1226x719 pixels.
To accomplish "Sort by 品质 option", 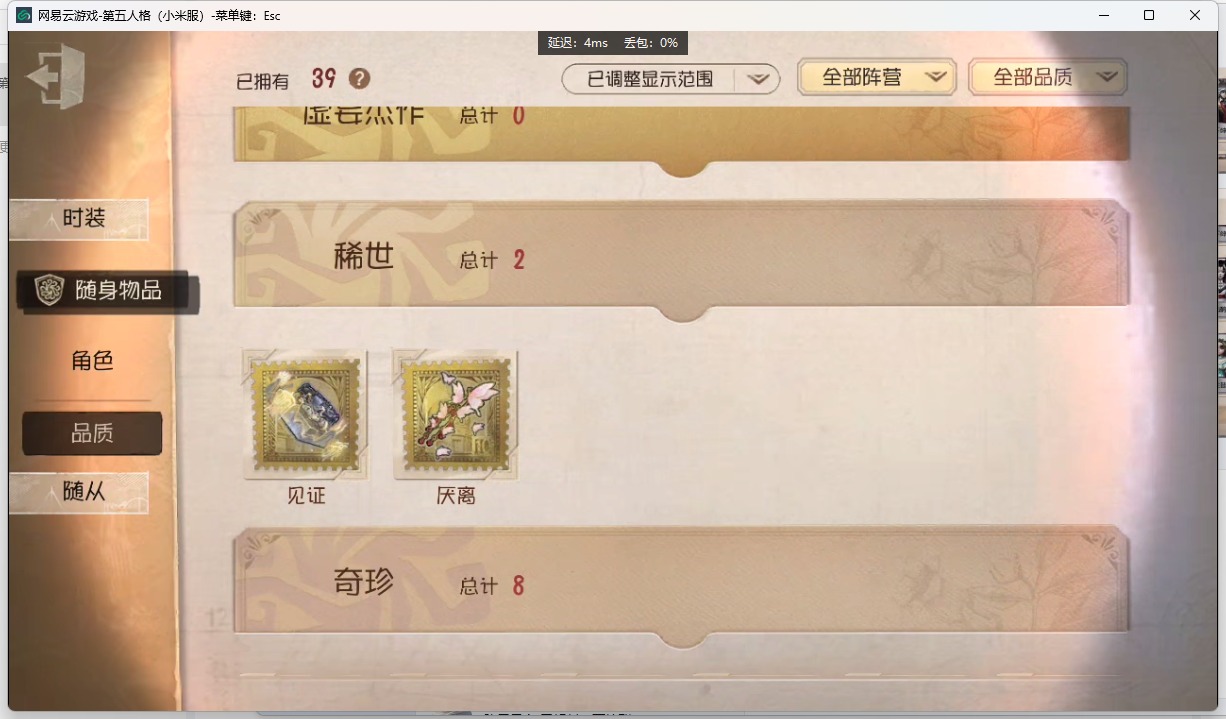I will point(92,433).
